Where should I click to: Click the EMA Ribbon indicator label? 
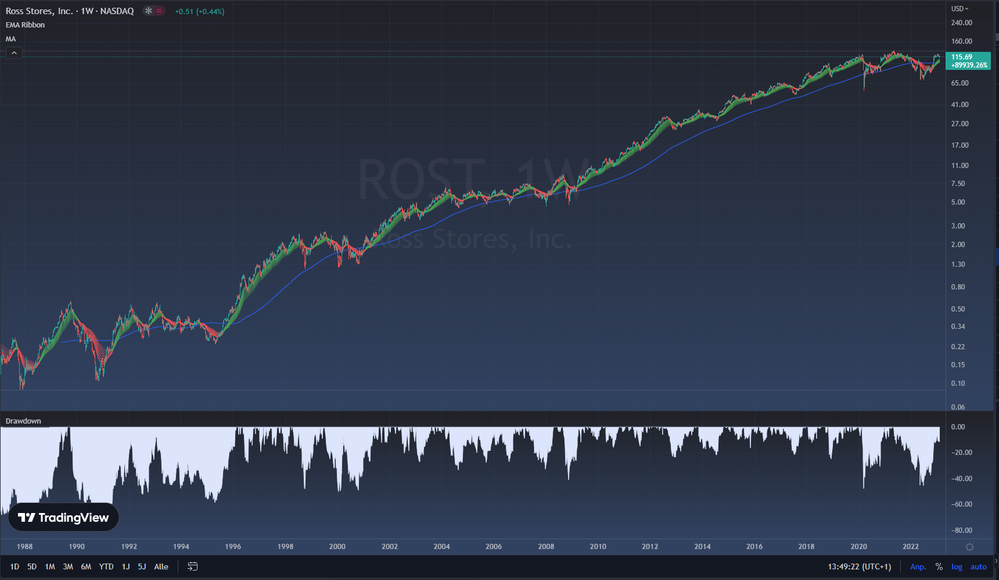[x=24, y=25]
